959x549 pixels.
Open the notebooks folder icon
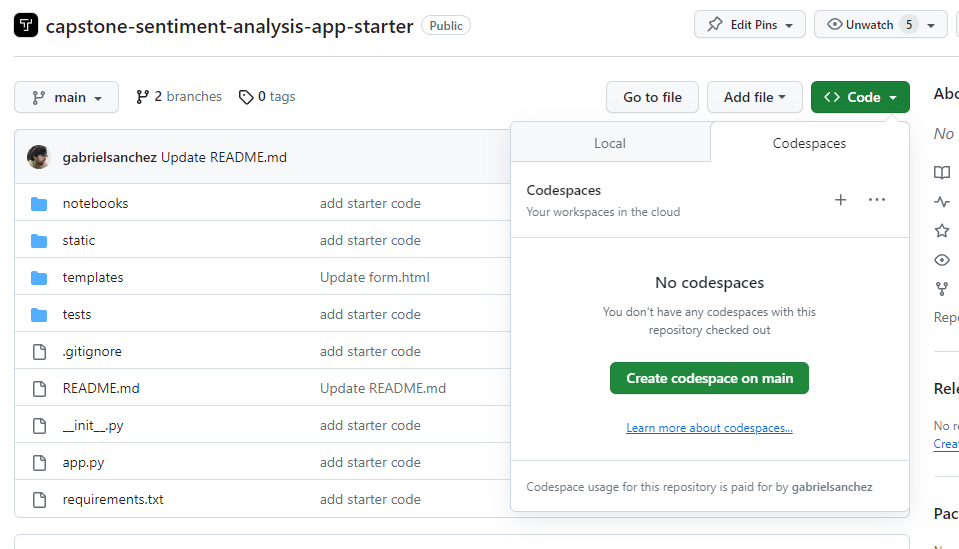tap(39, 204)
